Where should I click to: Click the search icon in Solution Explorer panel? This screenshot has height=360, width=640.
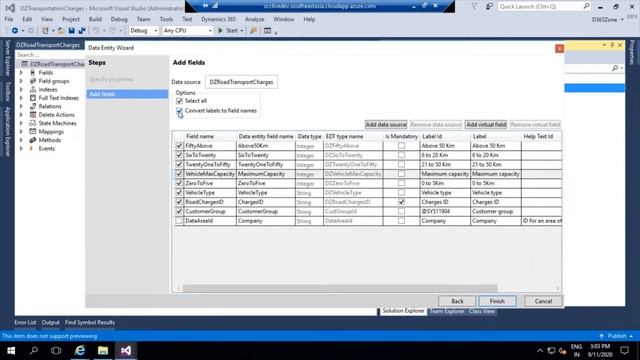point(615,68)
